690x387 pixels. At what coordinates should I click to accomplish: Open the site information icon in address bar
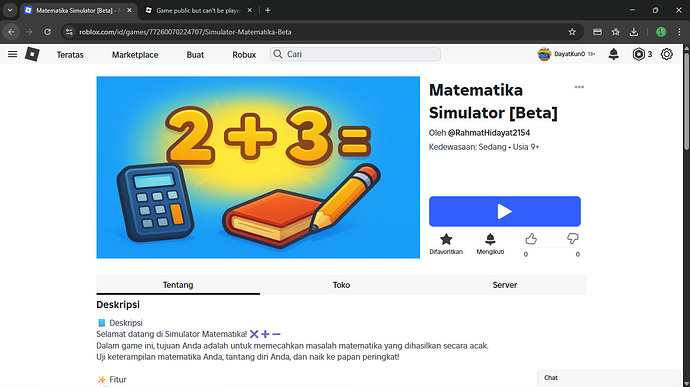tap(69, 32)
